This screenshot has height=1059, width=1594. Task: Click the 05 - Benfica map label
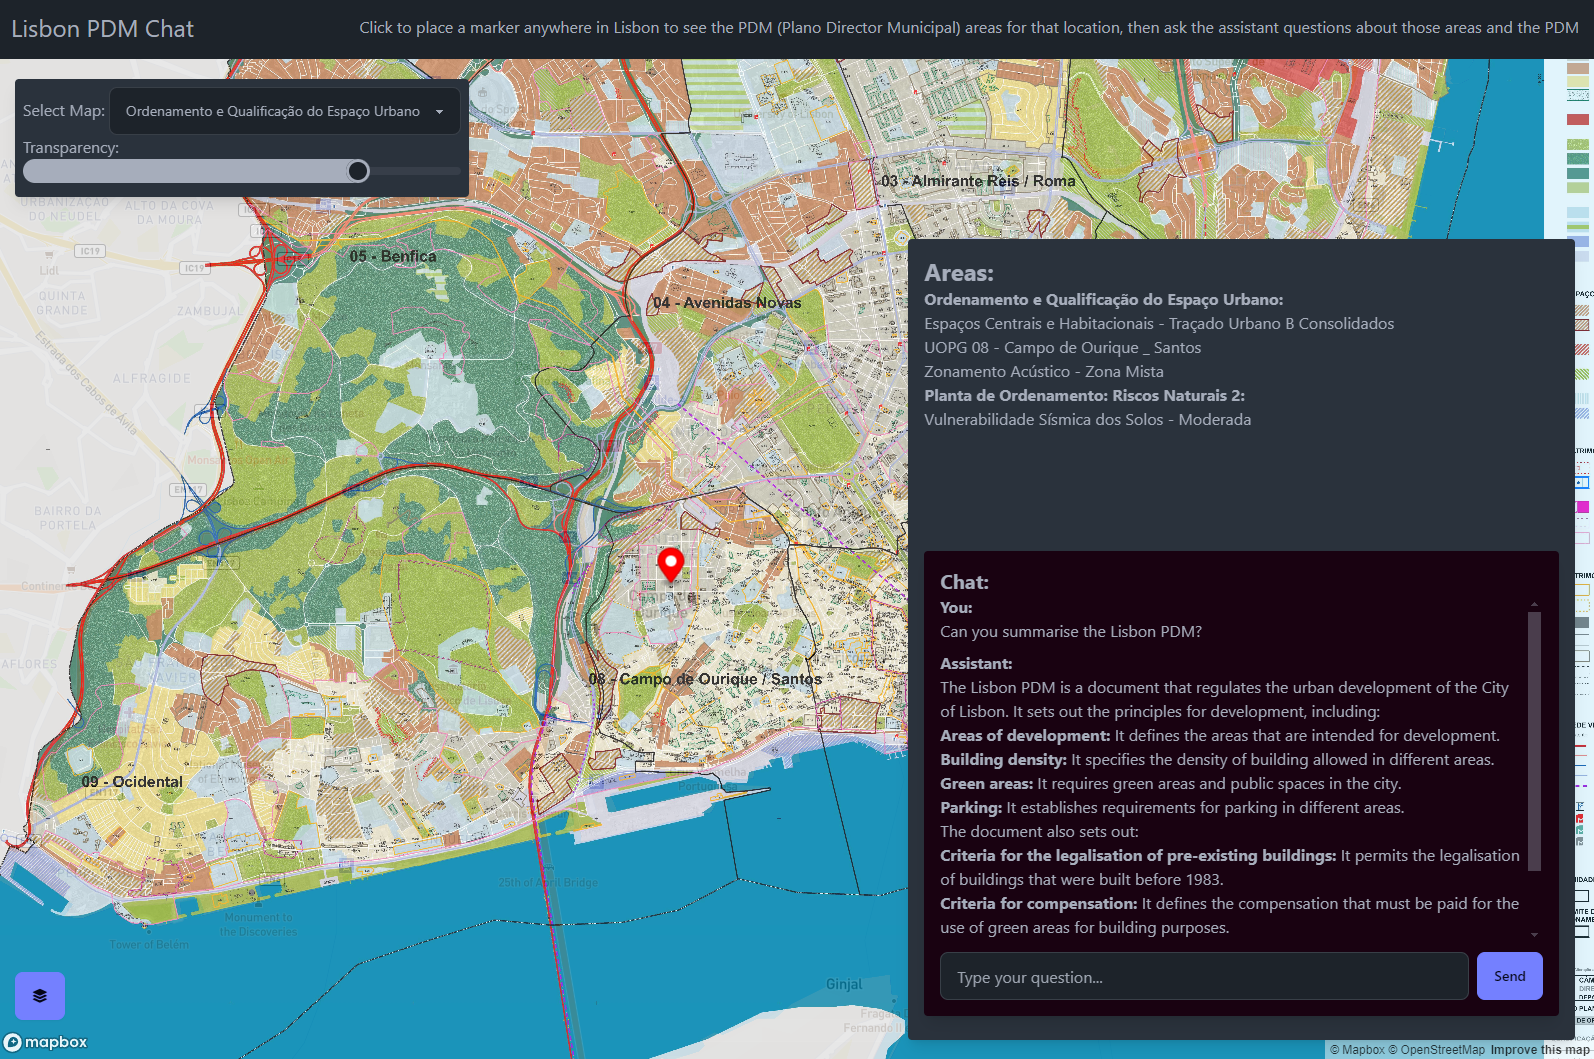(393, 256)
